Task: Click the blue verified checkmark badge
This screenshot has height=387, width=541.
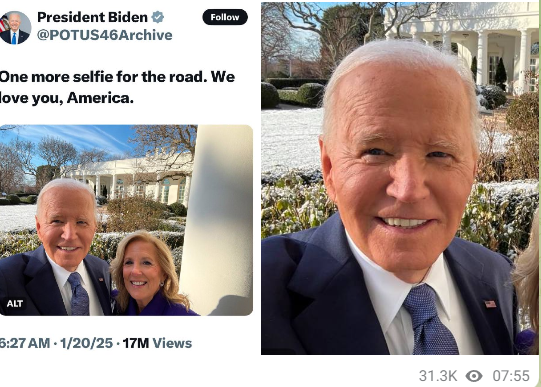Action: click(158, 17)
